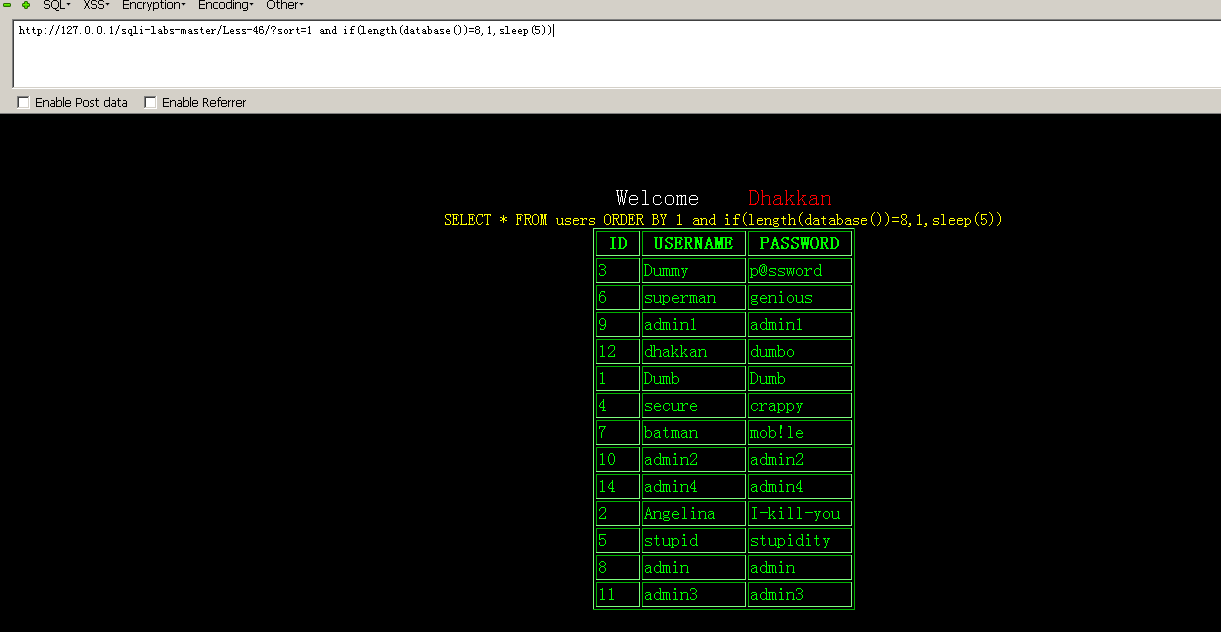Click the PASSWORD column header
This screenshot has height=632, width=1221.
(x=800, y=244)
